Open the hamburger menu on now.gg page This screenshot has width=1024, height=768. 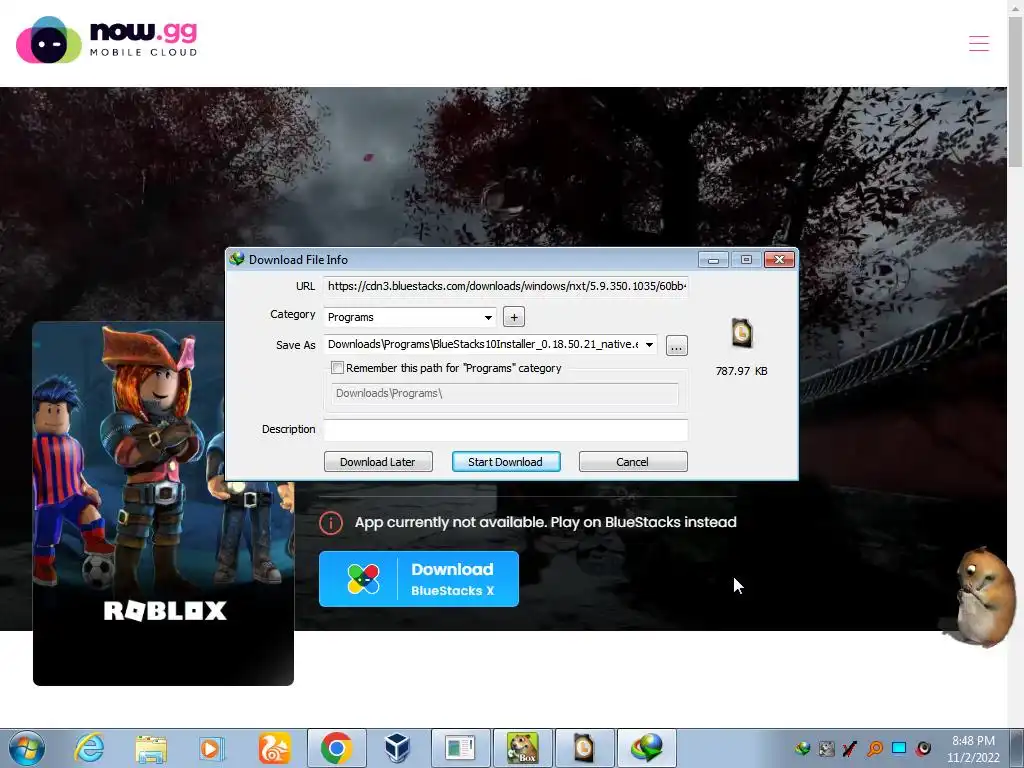978,43
